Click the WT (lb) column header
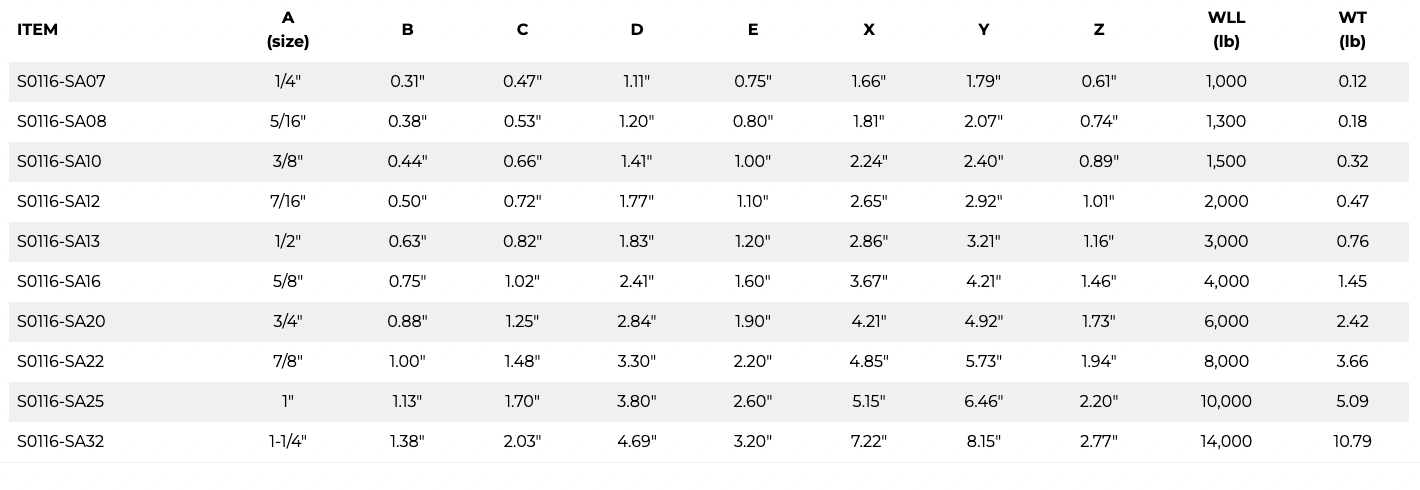1420x490 pixels. pyautogui.click(x=1352, y=30)
